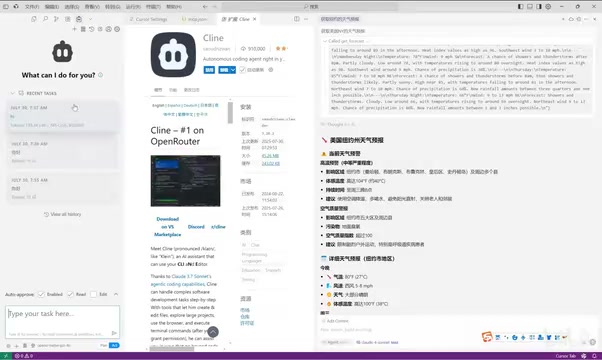Click the extension star rating
The image size is (602, 360).
(281, 49)
